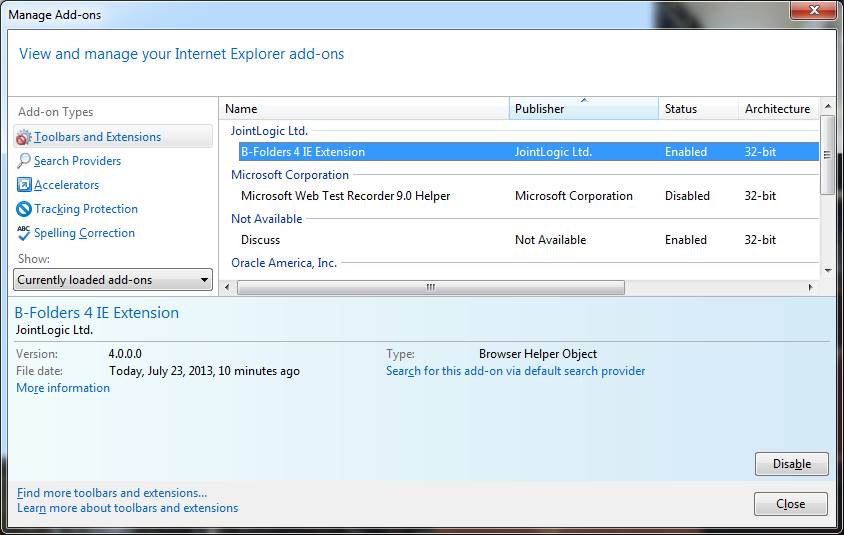Select the B-Folders 4 IE Extension row
This screenshot has height=535, width=844.
529,152
